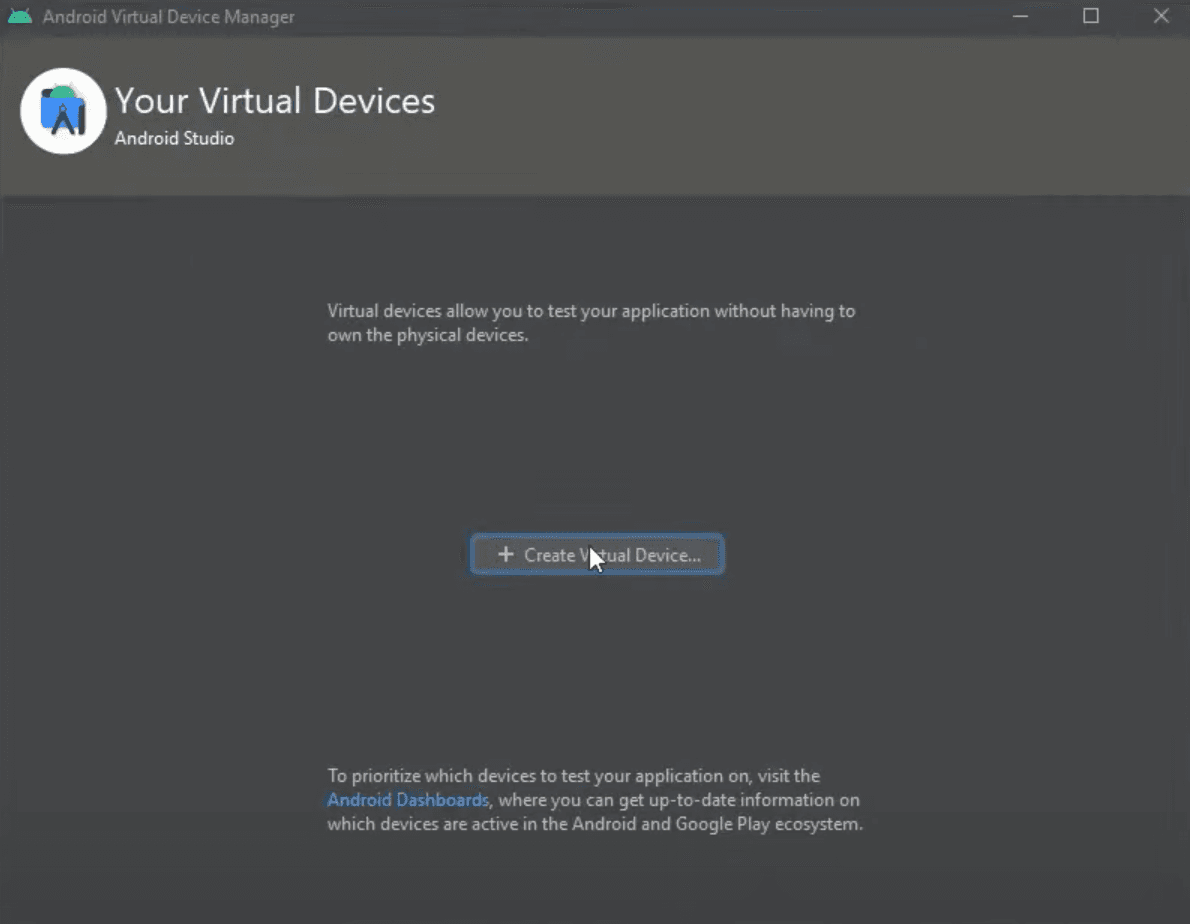This screenshot has height=924, width=1190.
Task: Click the Android Virtual Device Manager title bar text
Action: [170, 16]
